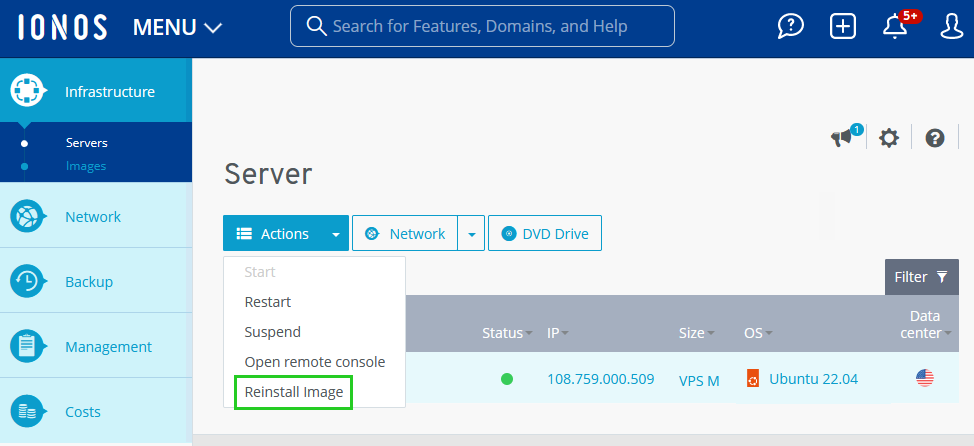Collapse the Actions dropdown button
This screenshot has height=446, width=974.
click(285, 233)
